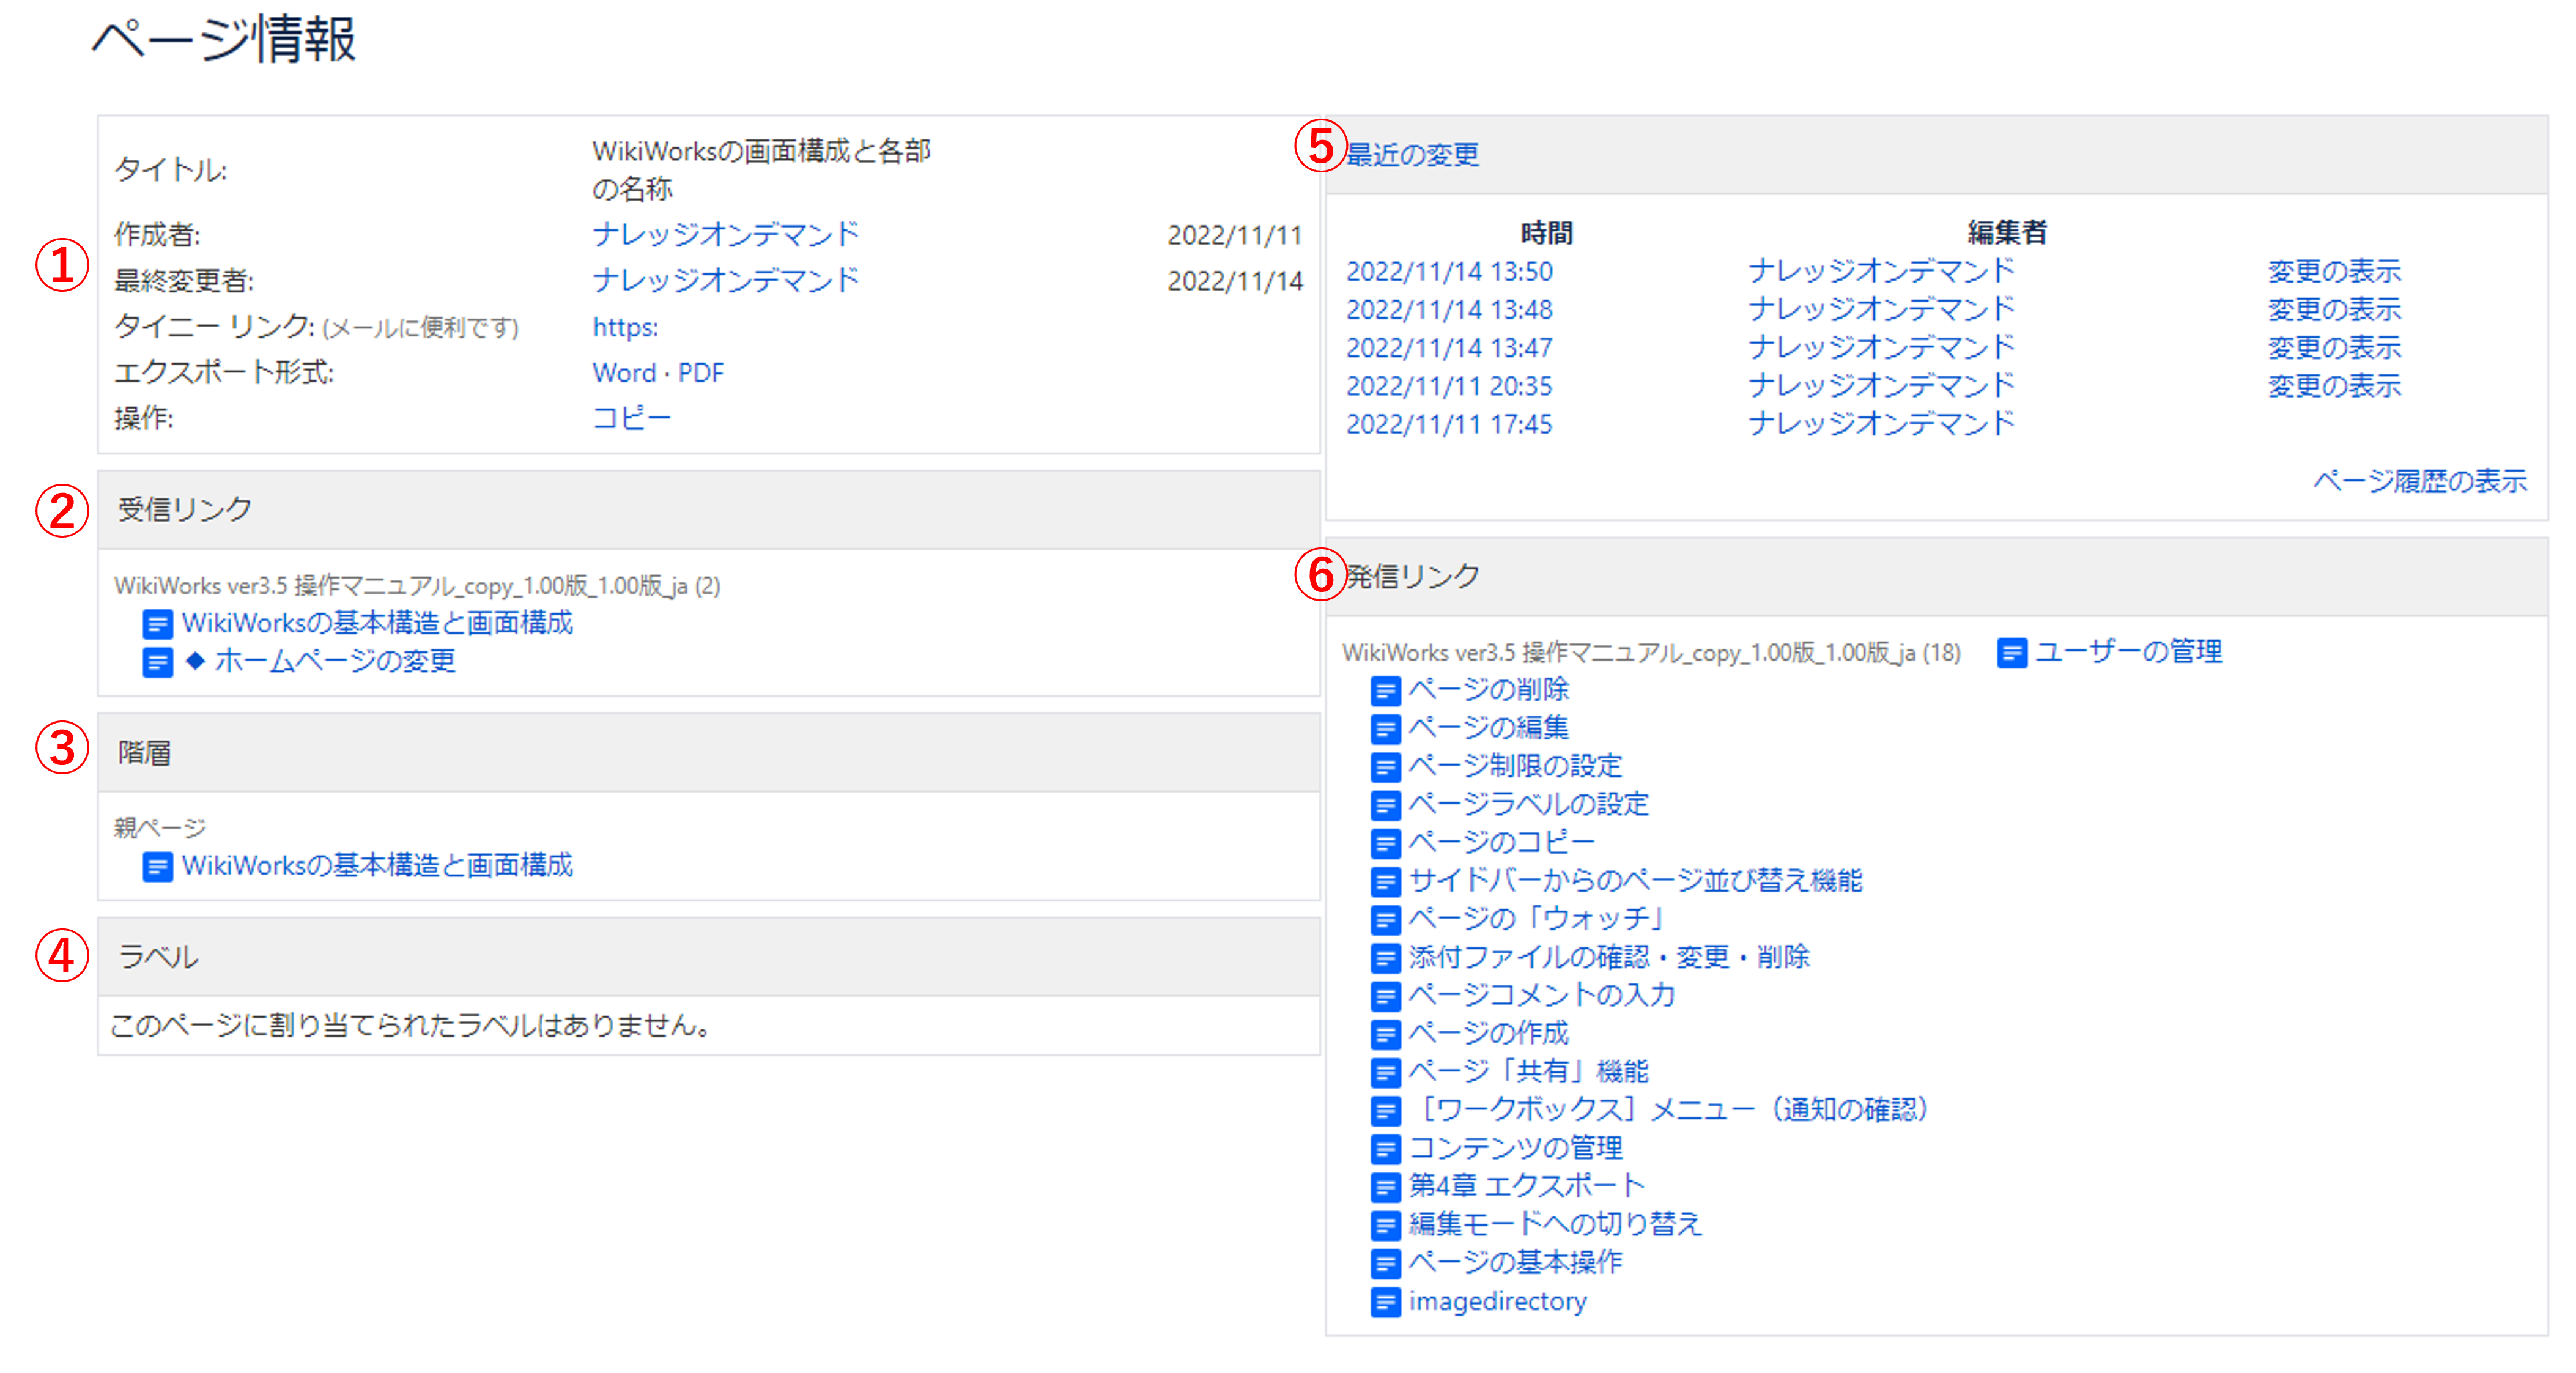This screenshot has width=2576, height=1373.
Task: Open imagedirectory link
Action: click(1497, 1301)
